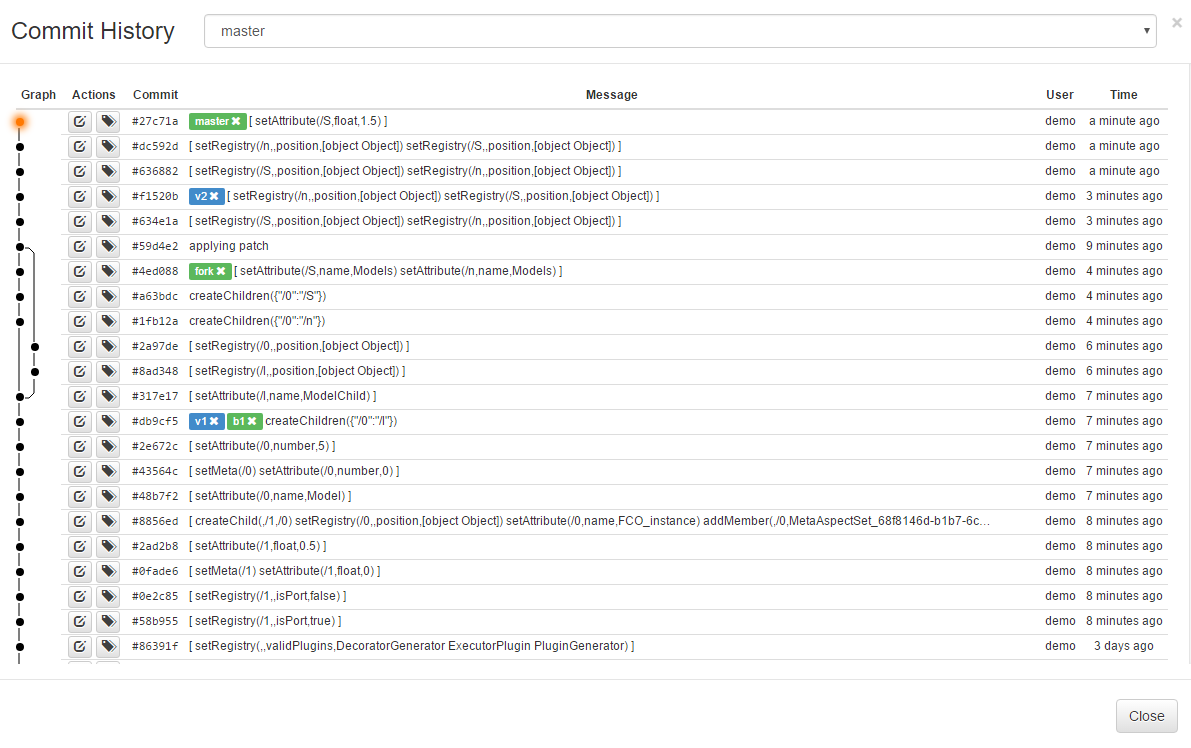Click the 'applying patch' commit message
This screenshot has width=1191, height=748.
pos(229,246)
